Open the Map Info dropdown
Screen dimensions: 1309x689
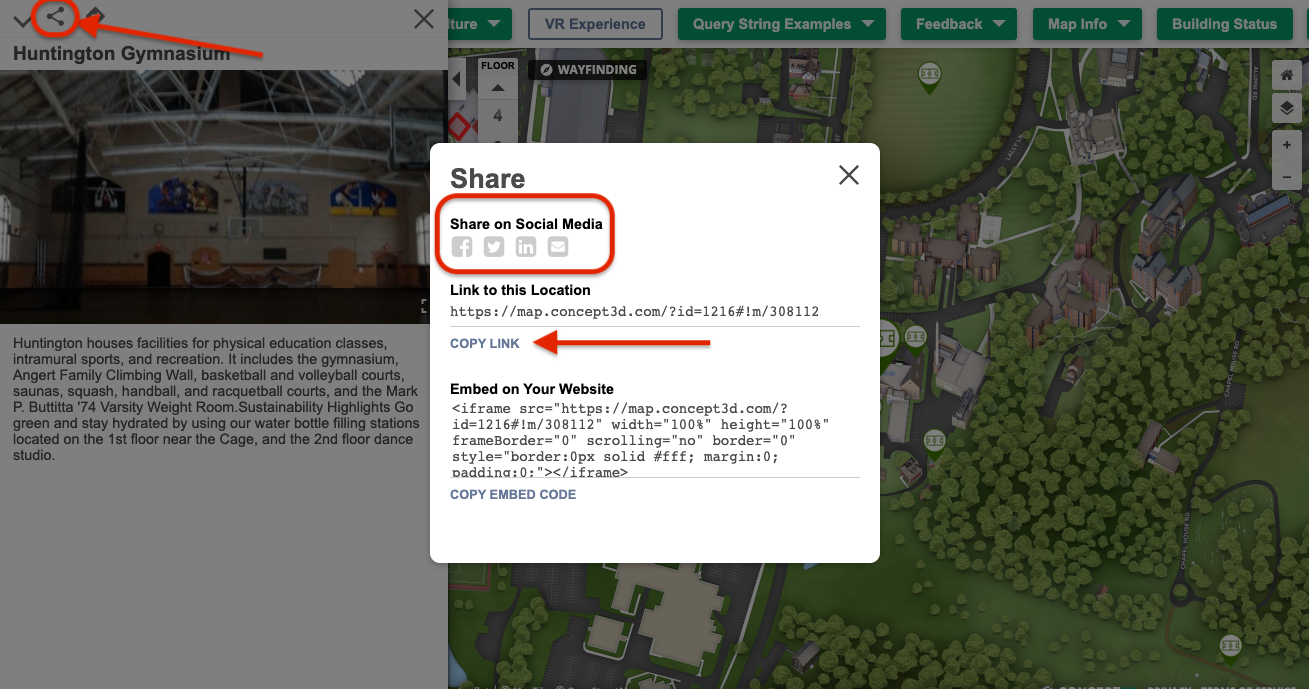click(1086, 23)
